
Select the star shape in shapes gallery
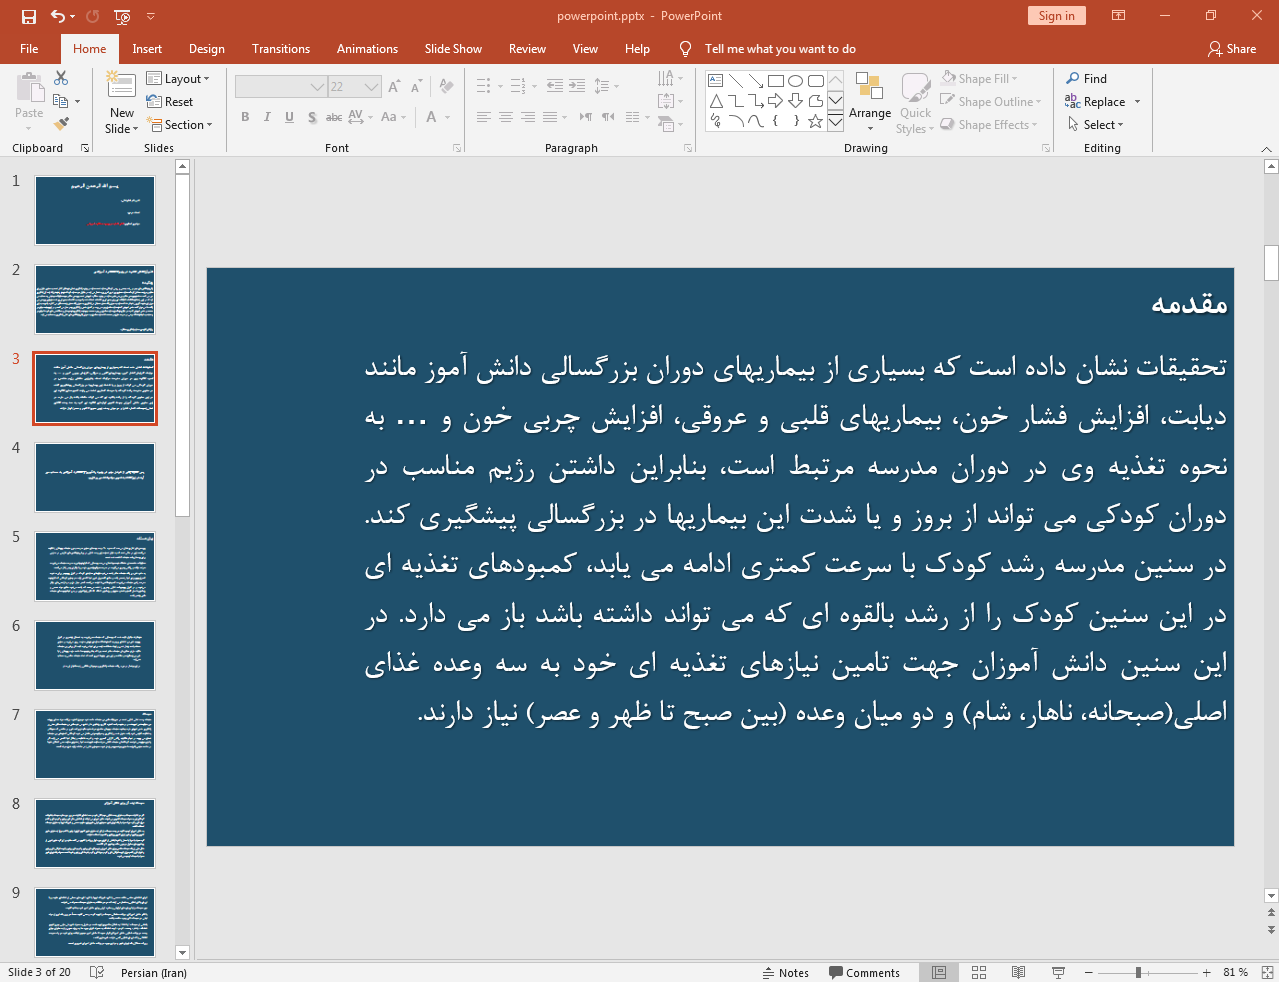pos(816,121)
